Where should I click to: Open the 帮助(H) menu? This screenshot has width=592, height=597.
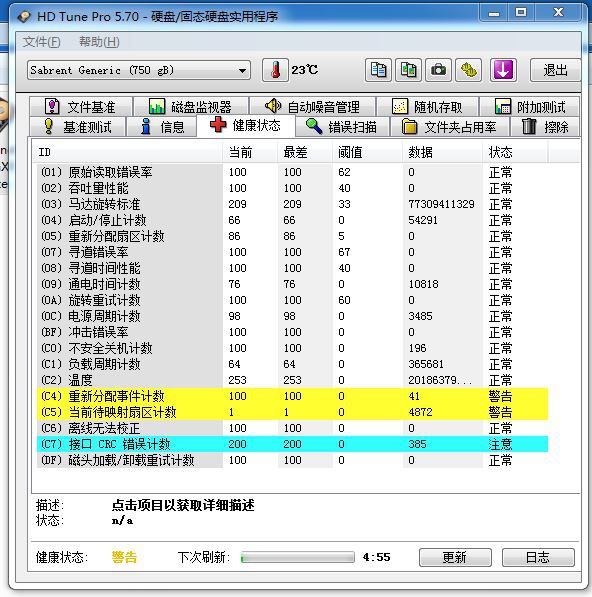pyautogui.click(x=99, y=42)
